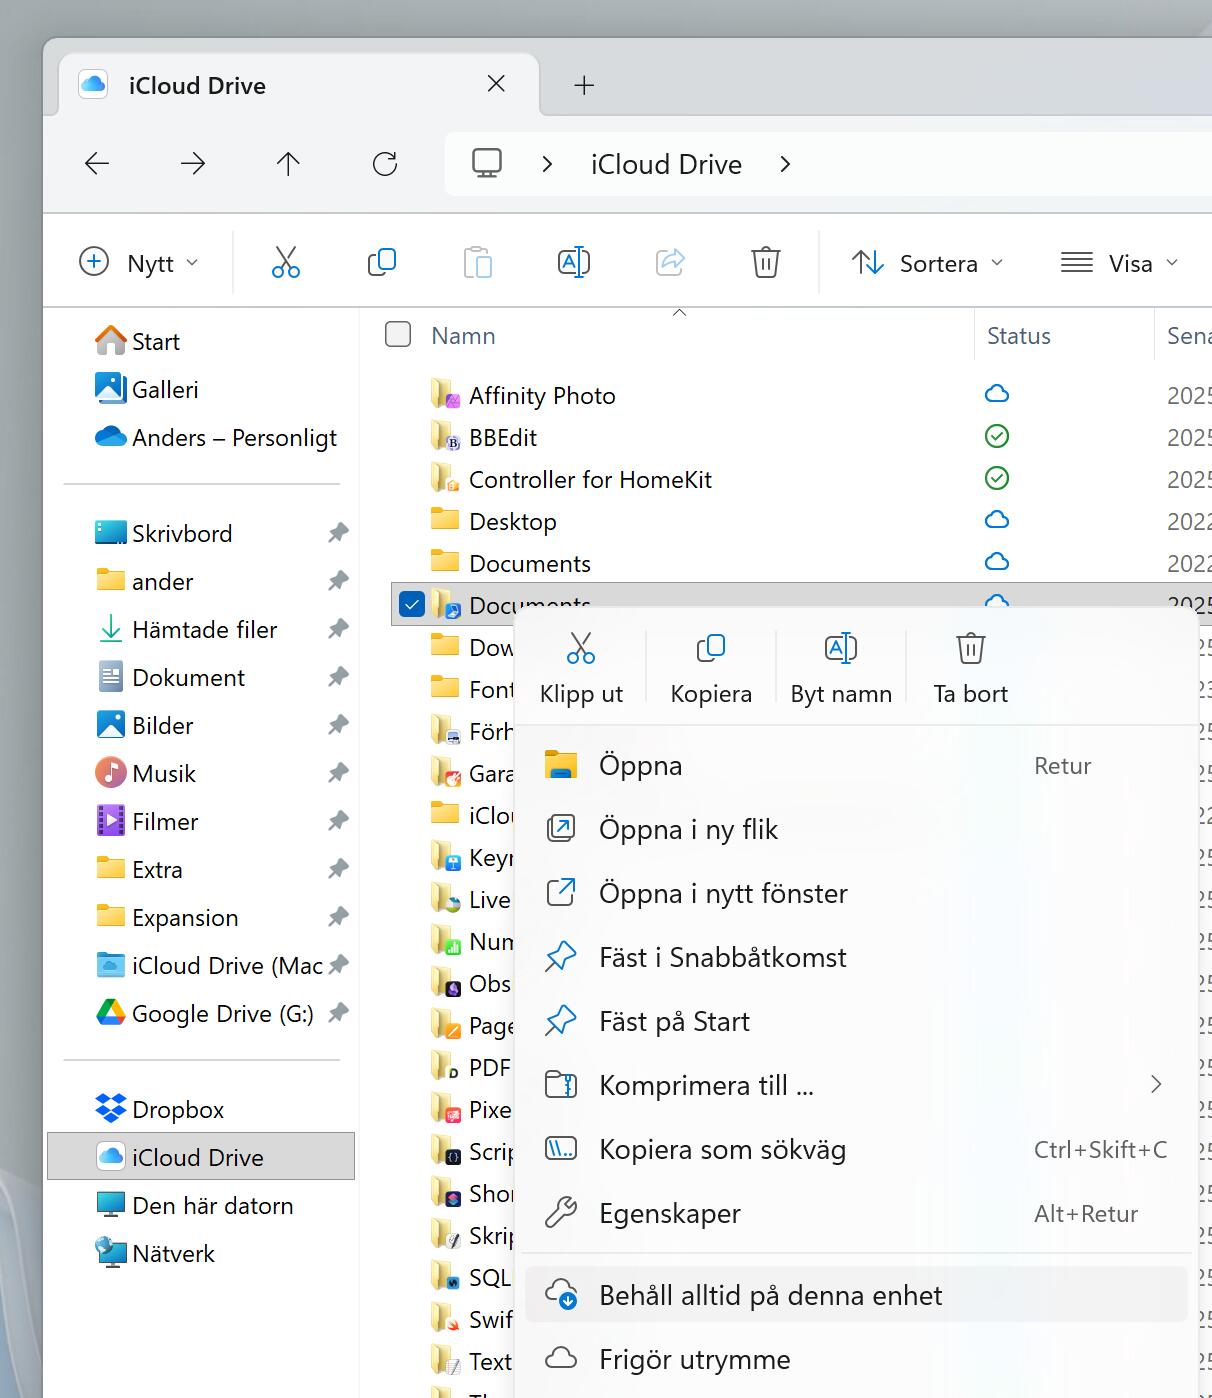Refresh the current folder view

pos(385,163)
